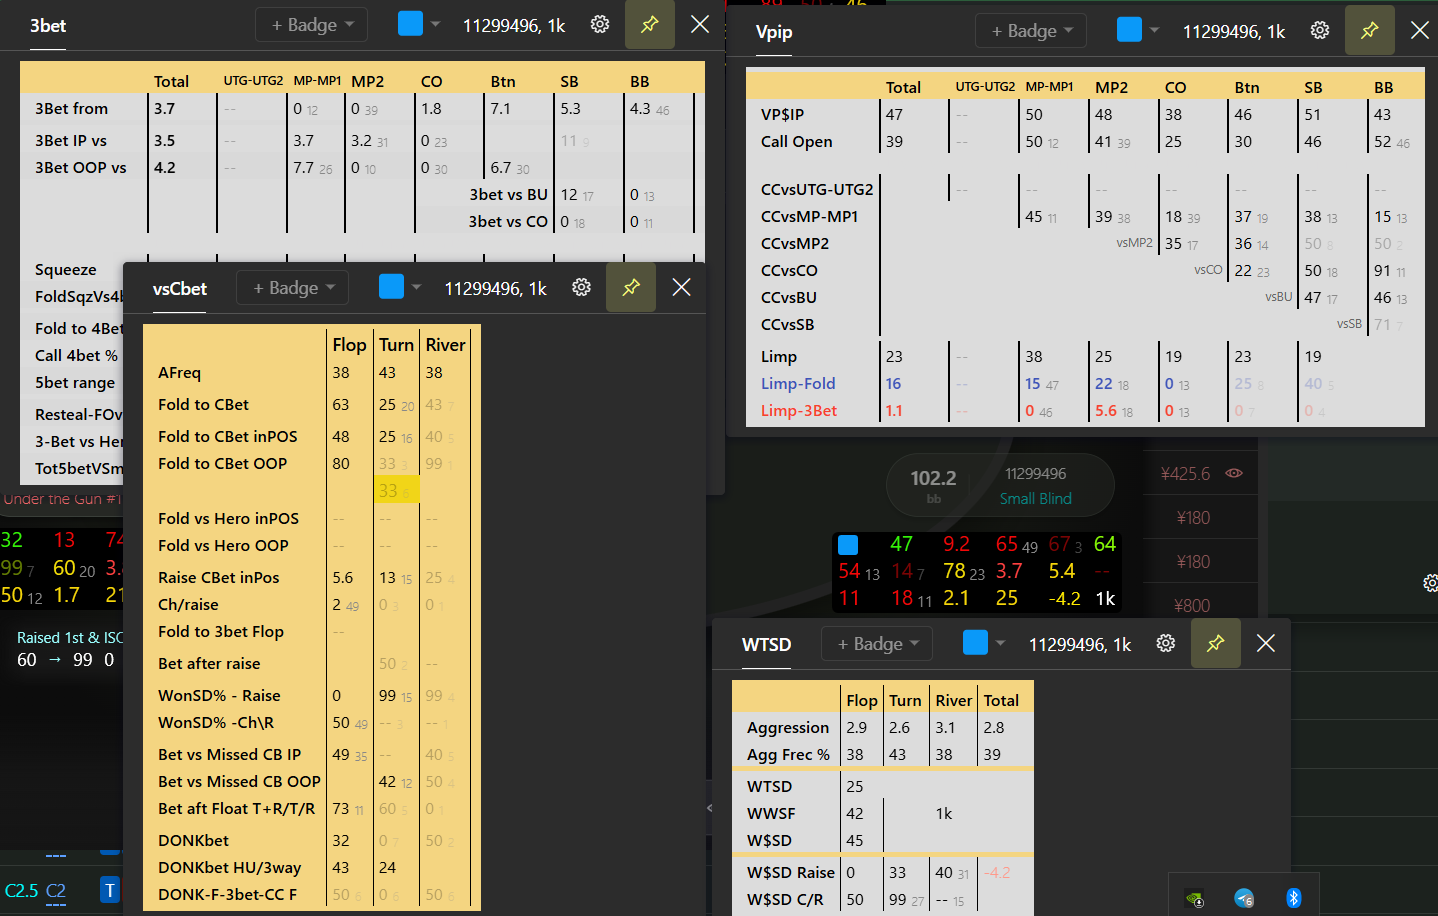Click the red -4.2 value in WTSD
The width and height of the screenshot is (1438, 916).
click(x=997, y=873)
